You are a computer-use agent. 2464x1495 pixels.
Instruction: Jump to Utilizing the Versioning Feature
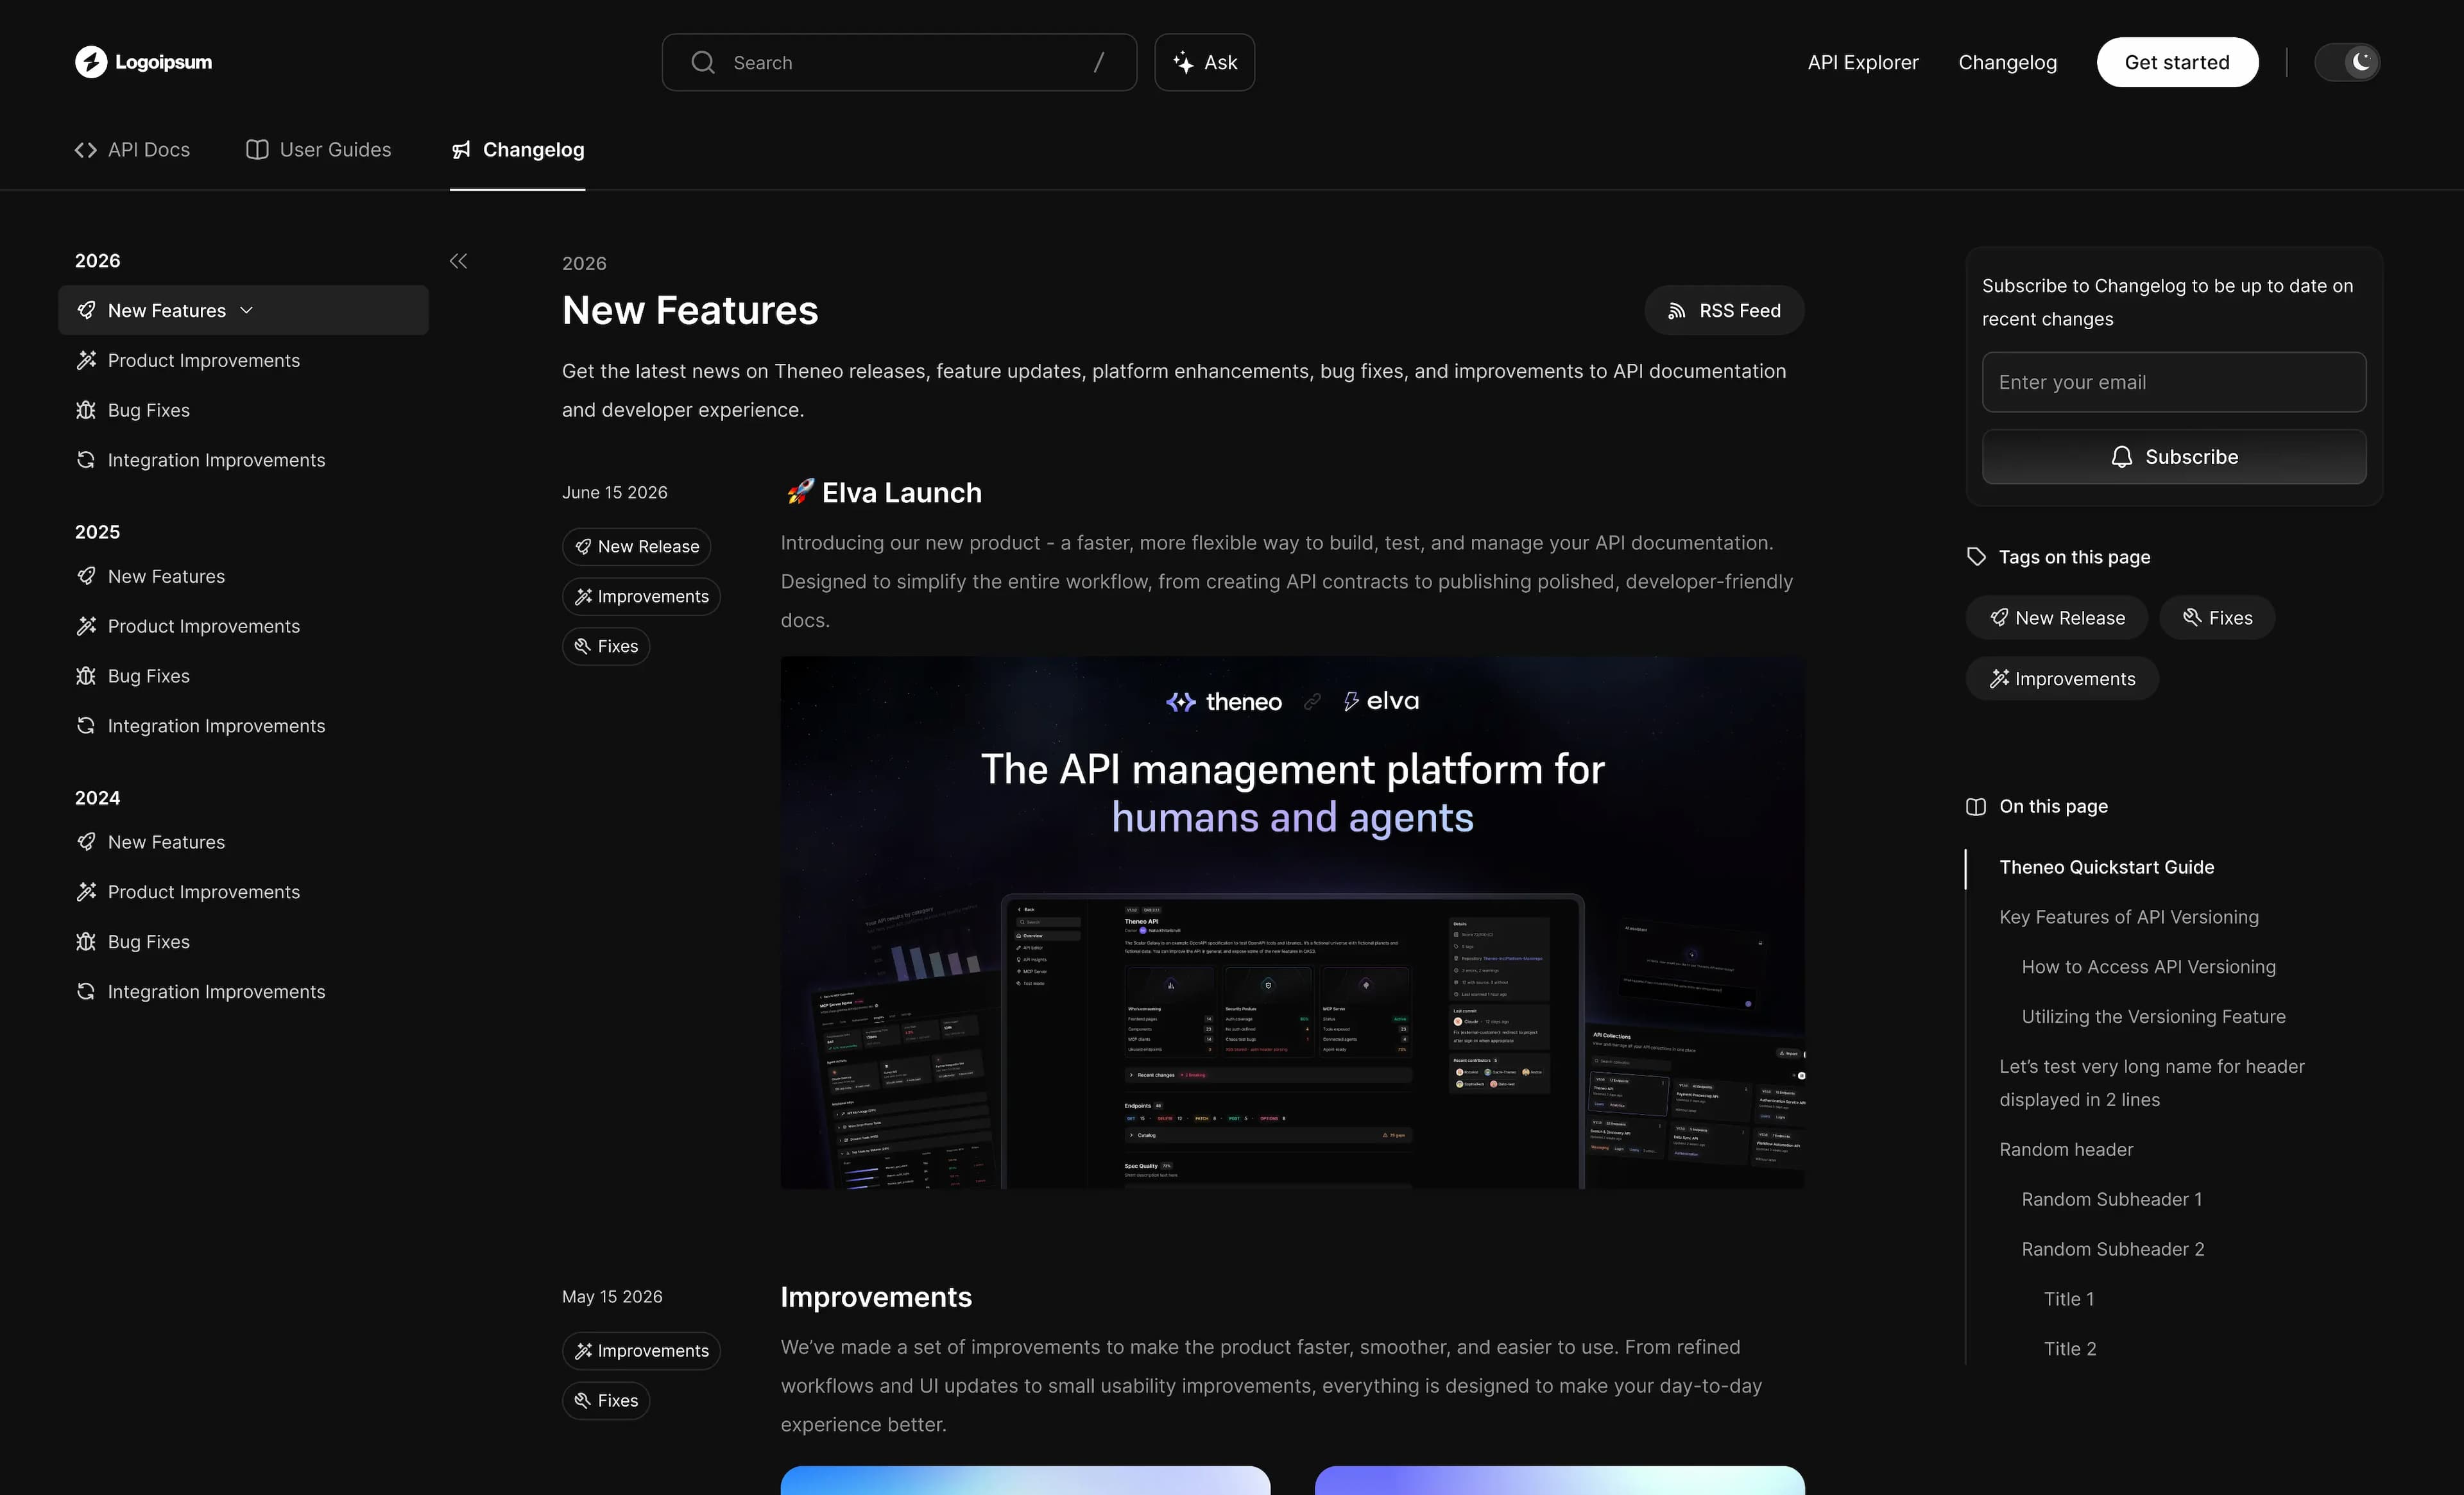pyautogui.click(x=2154, y=1017)
